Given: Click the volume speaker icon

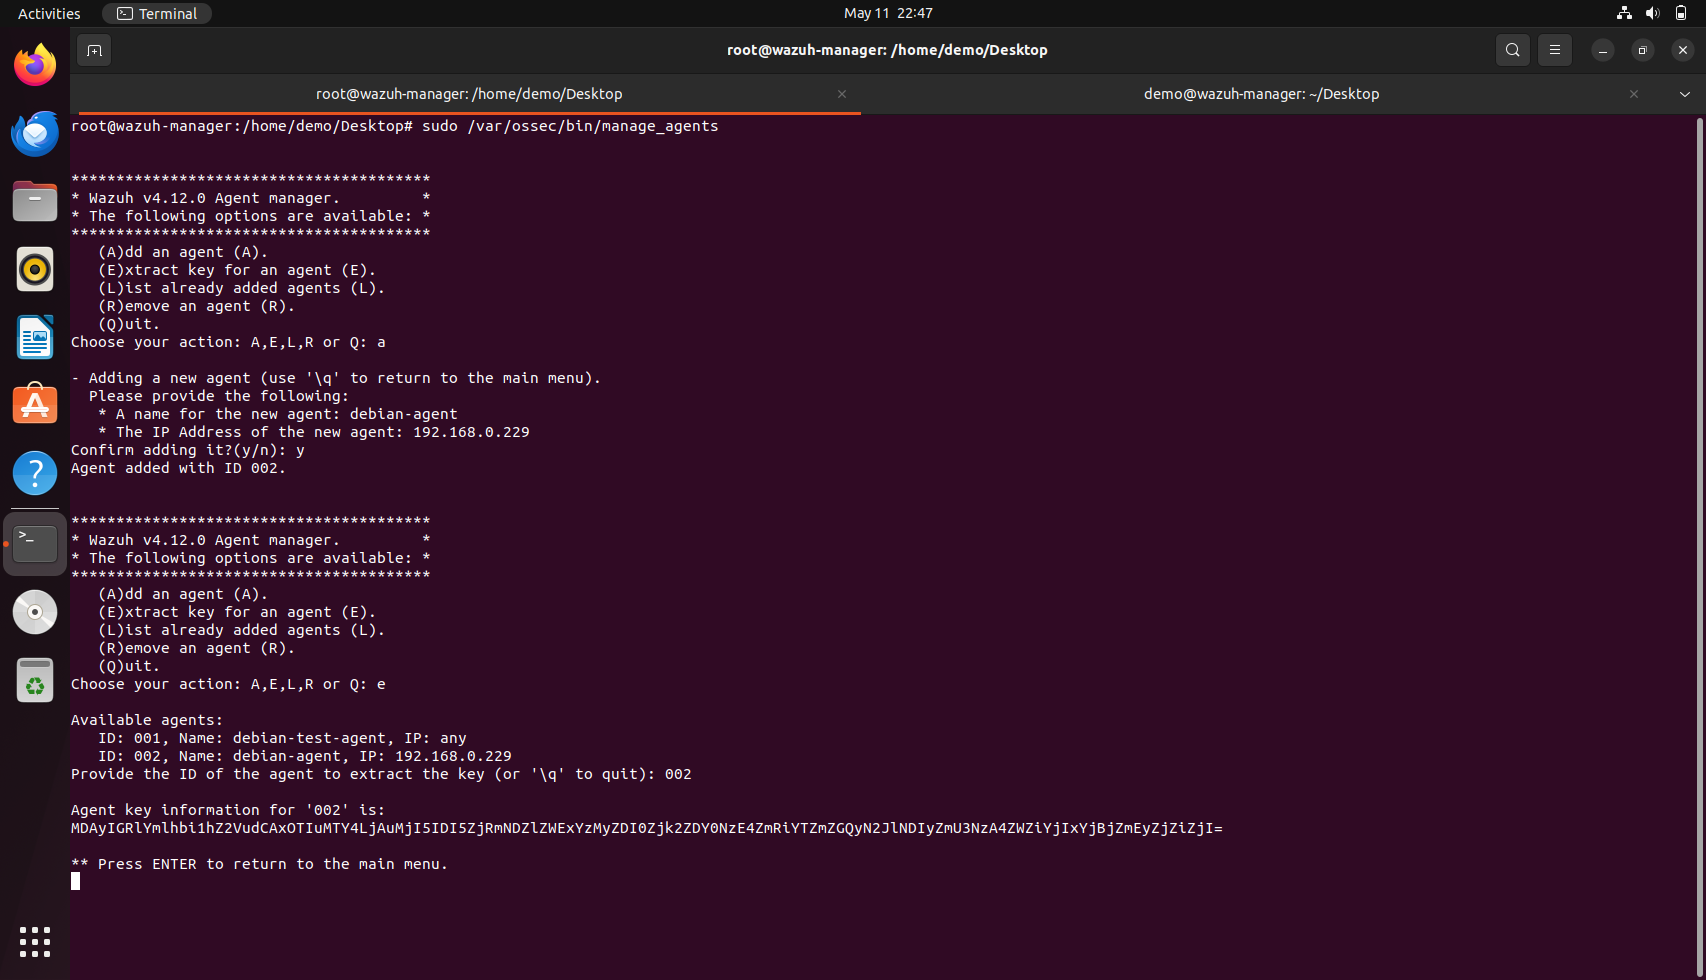Looking at the screenshot, I should coord(1652,13).
